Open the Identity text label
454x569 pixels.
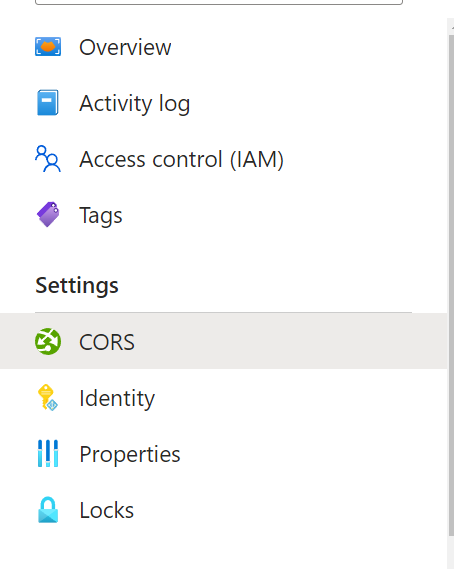117,398
